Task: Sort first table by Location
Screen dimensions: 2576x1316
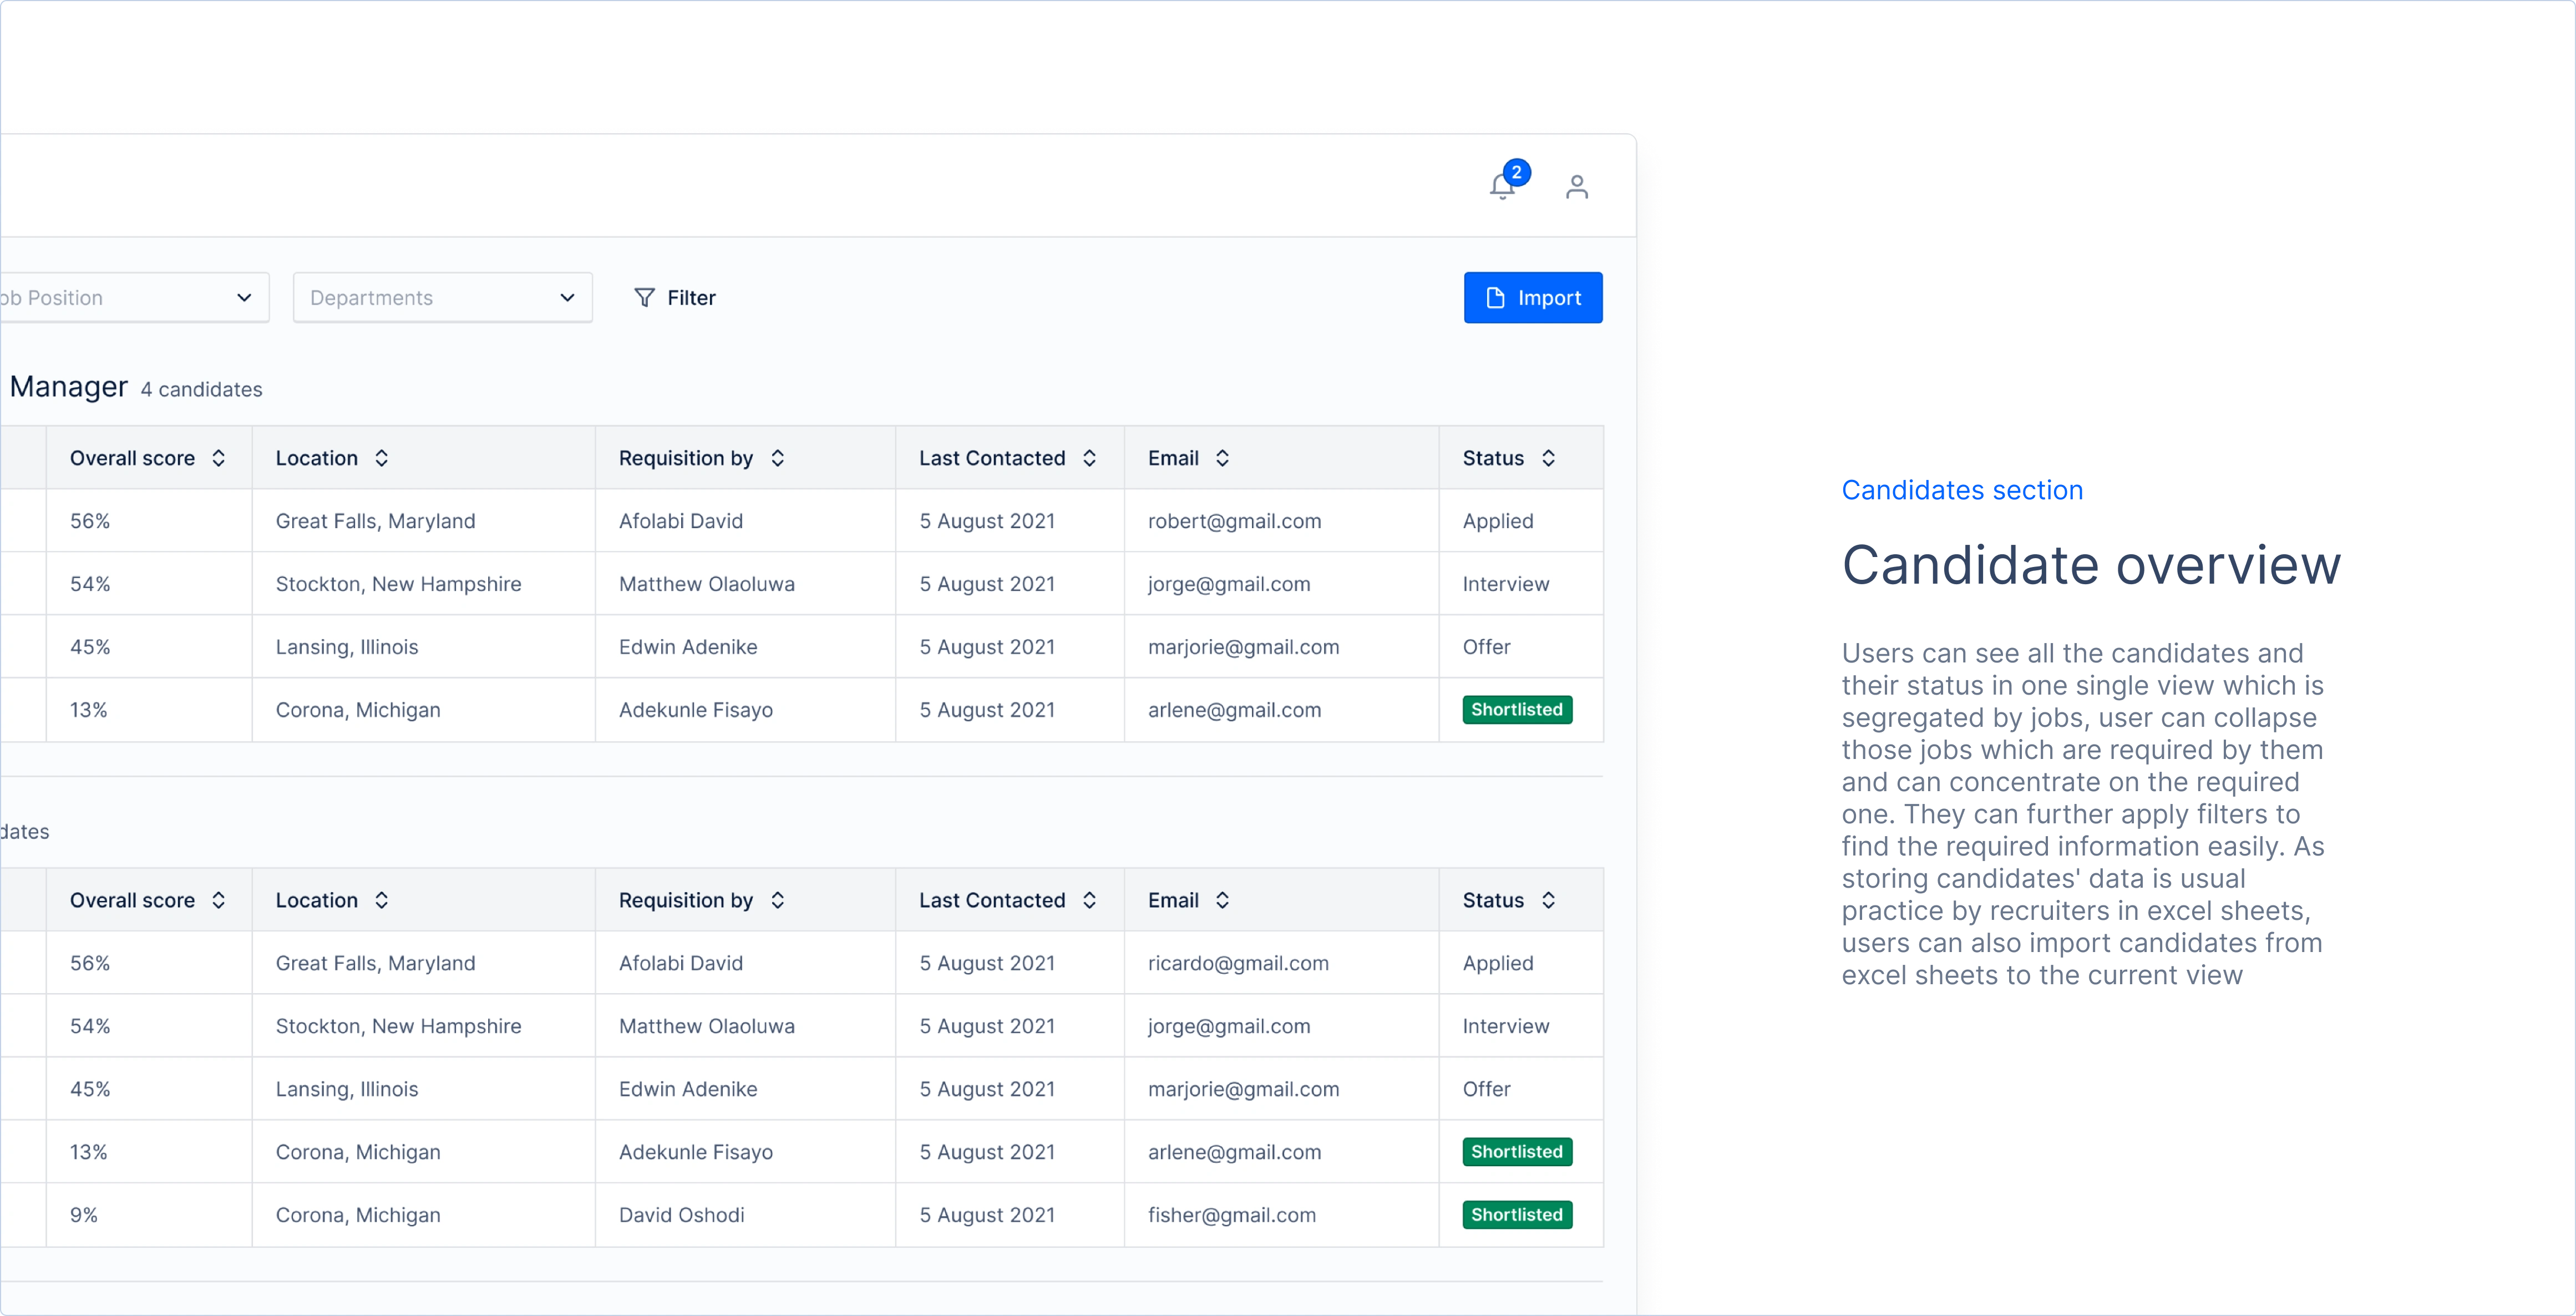Action: pos(381,458)
